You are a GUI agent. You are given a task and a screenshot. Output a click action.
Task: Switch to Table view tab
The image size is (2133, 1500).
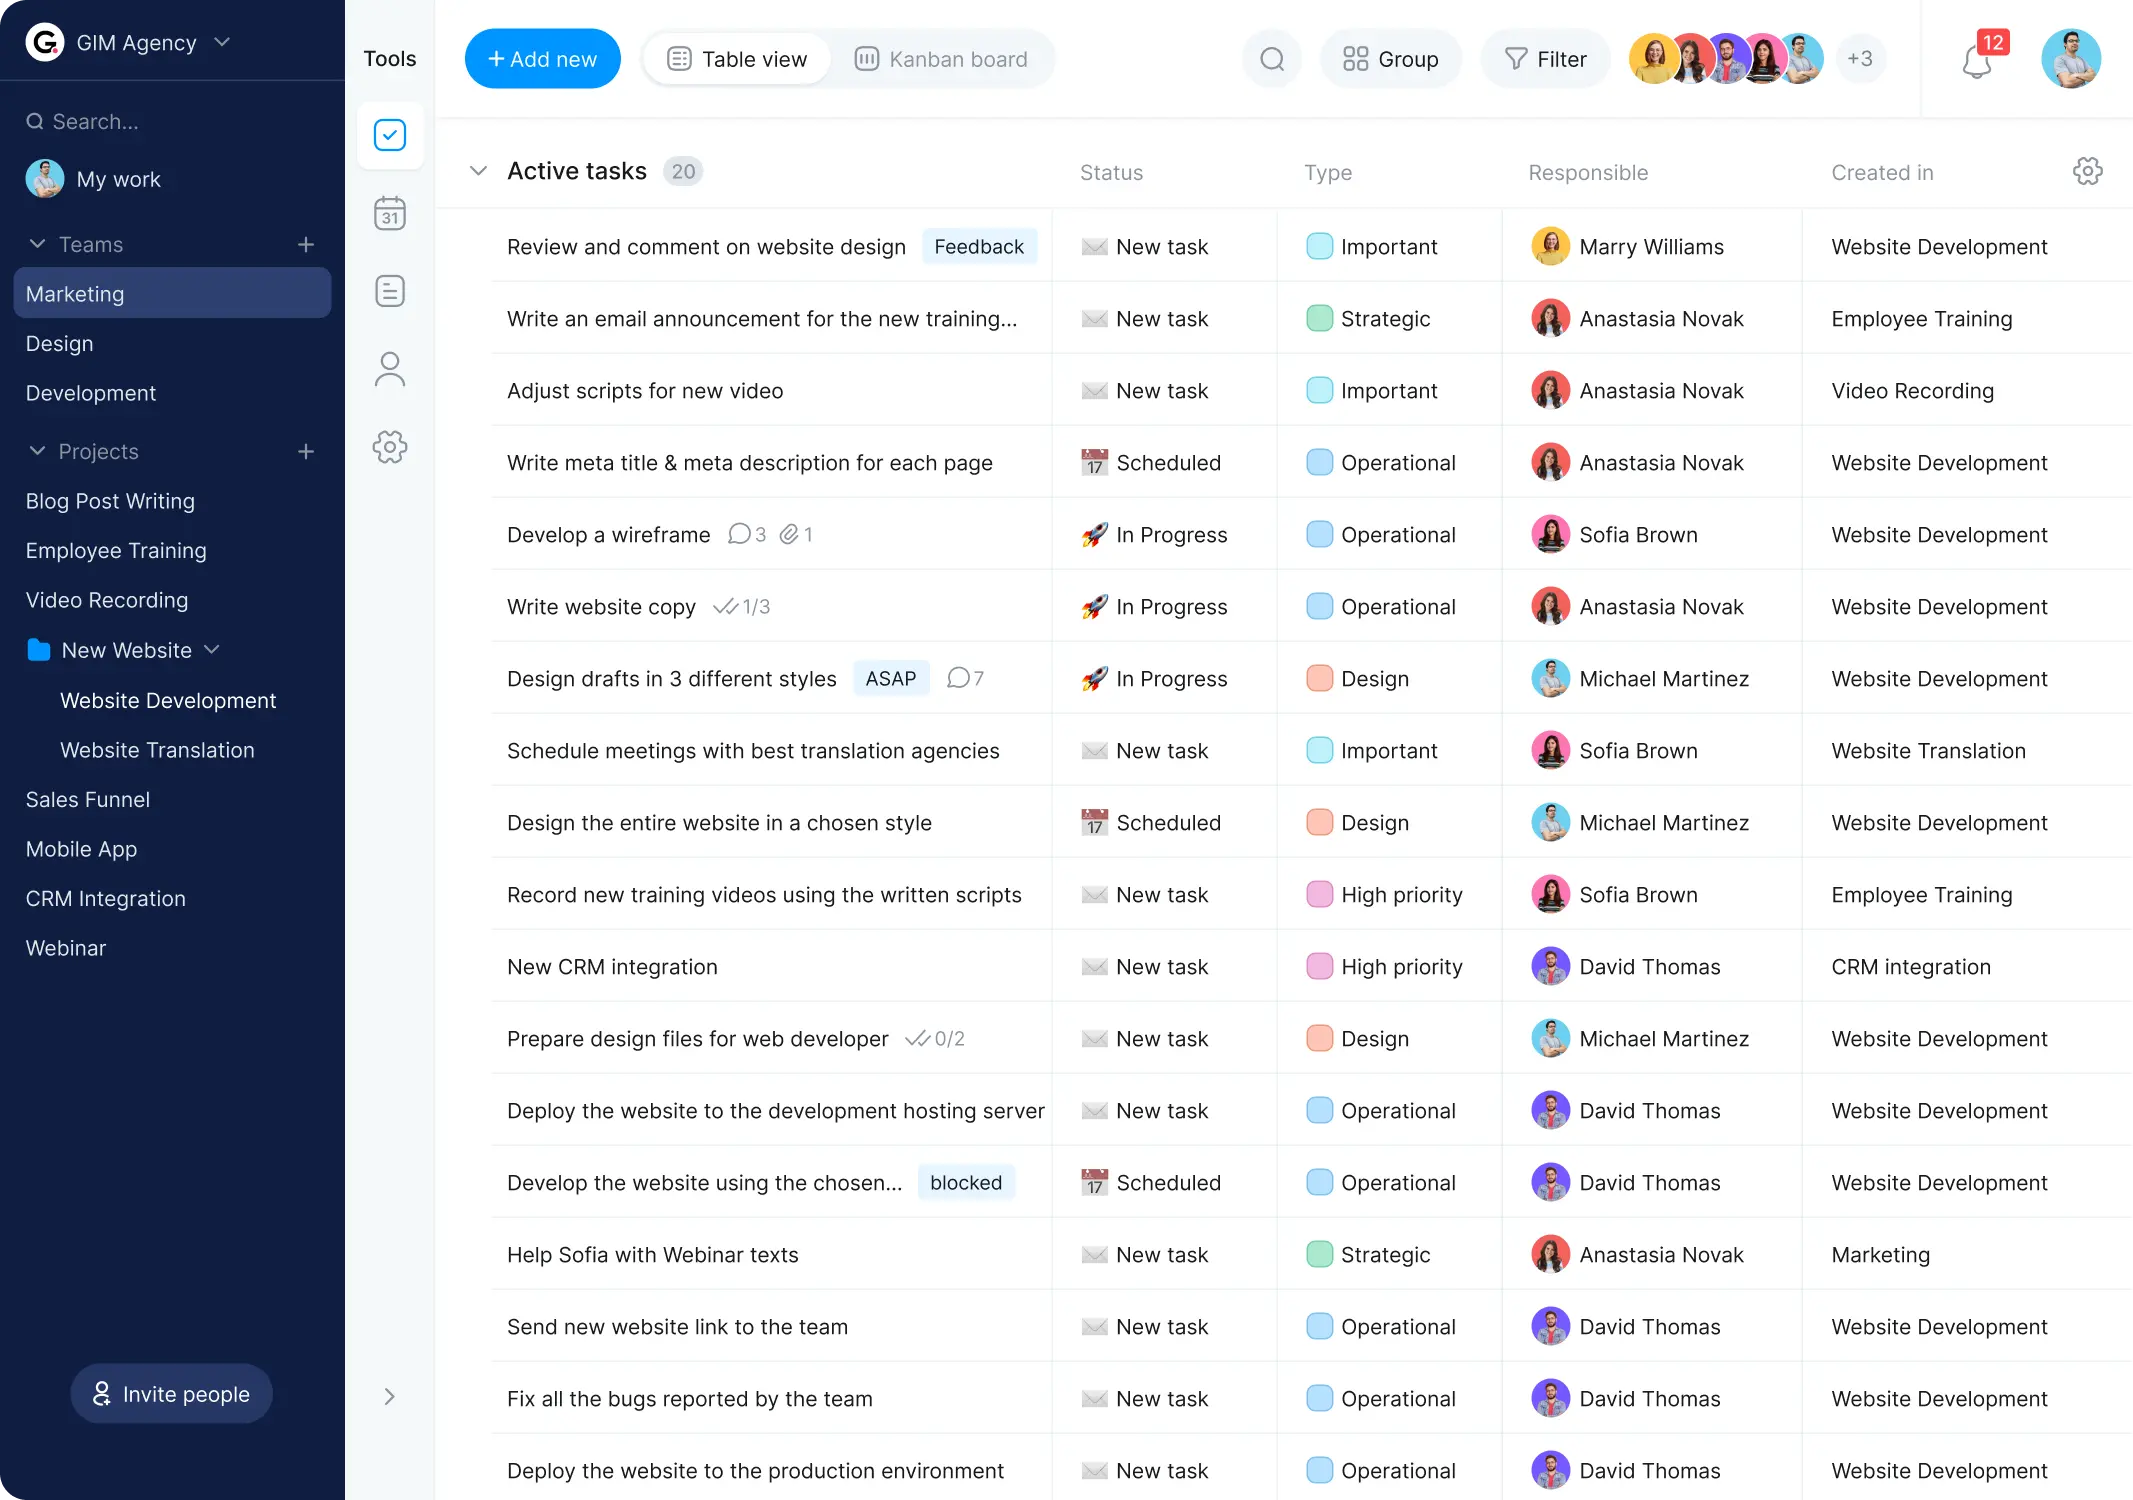tap(737, 58)
